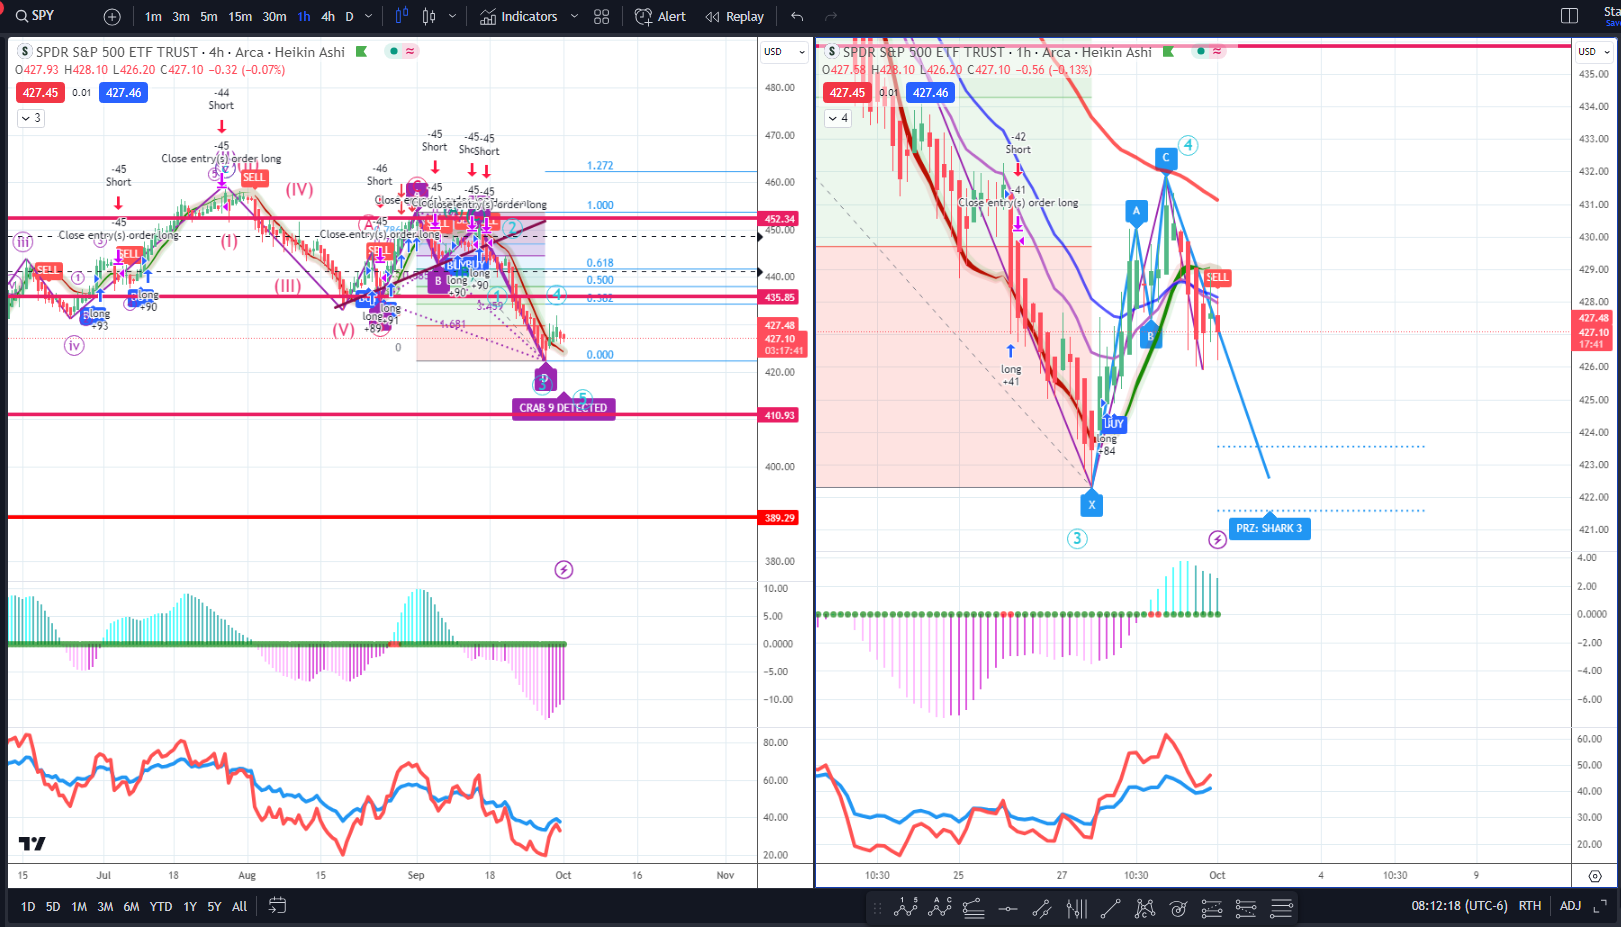Select the 3m timeframe
Viewport: 1621px width, 927px height.
click(x=181, y=17)
